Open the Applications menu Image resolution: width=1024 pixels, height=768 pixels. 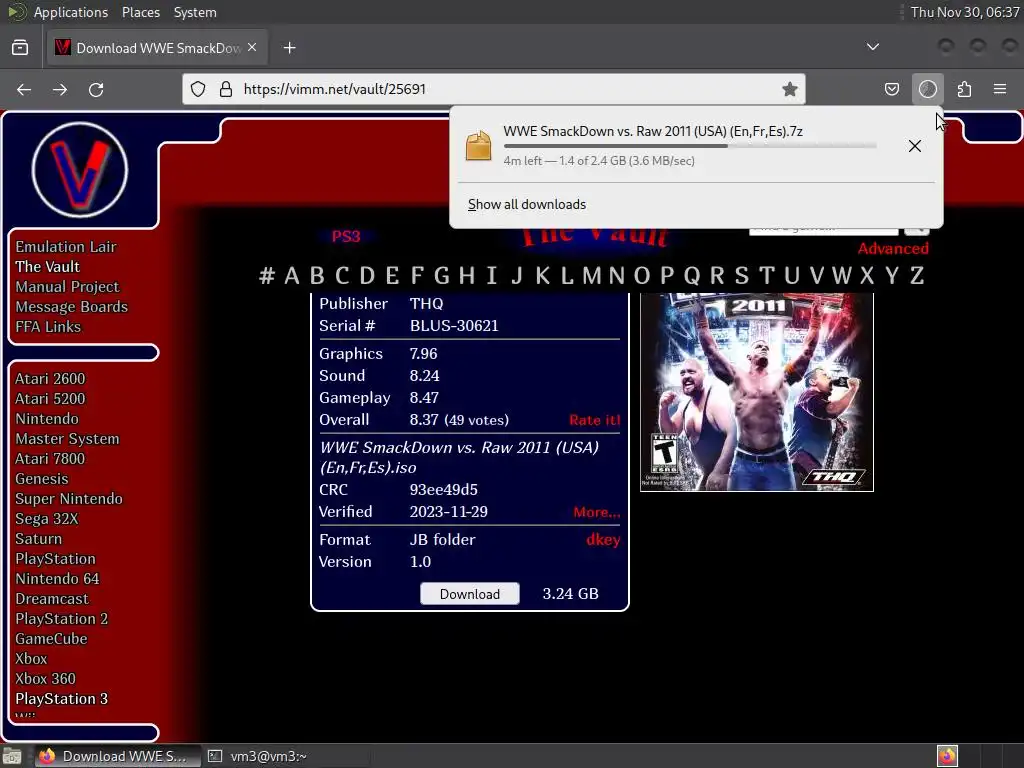coord(71,12)
